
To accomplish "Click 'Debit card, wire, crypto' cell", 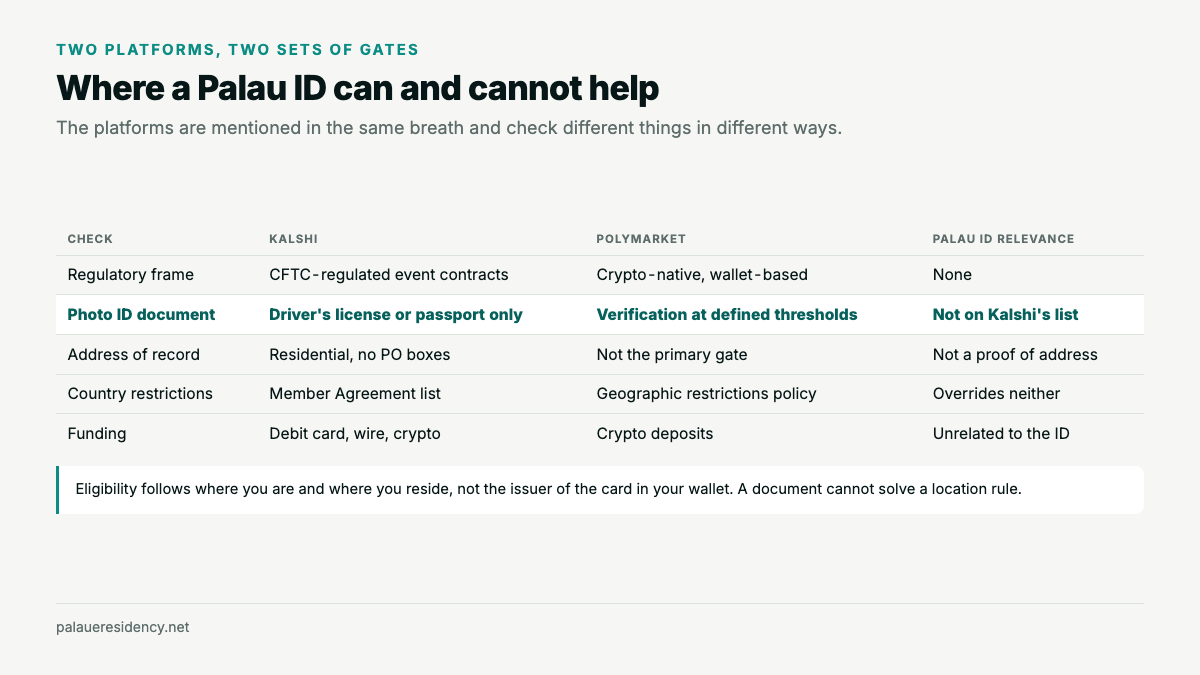I will click(x=355, y=433).
